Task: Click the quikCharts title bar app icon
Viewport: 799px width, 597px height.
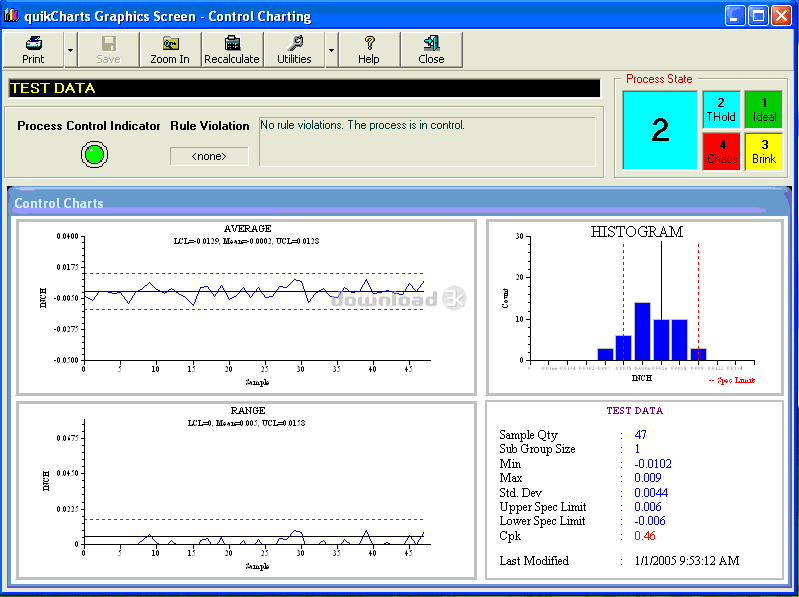Action: pyautogui.click(x=11, y=15)
